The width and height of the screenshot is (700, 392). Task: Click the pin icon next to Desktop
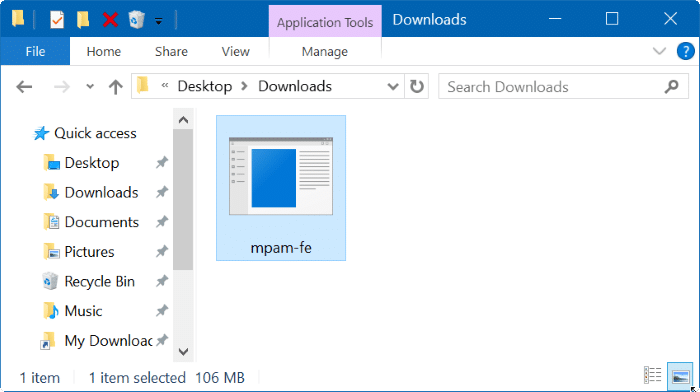[x=162, y=163]
